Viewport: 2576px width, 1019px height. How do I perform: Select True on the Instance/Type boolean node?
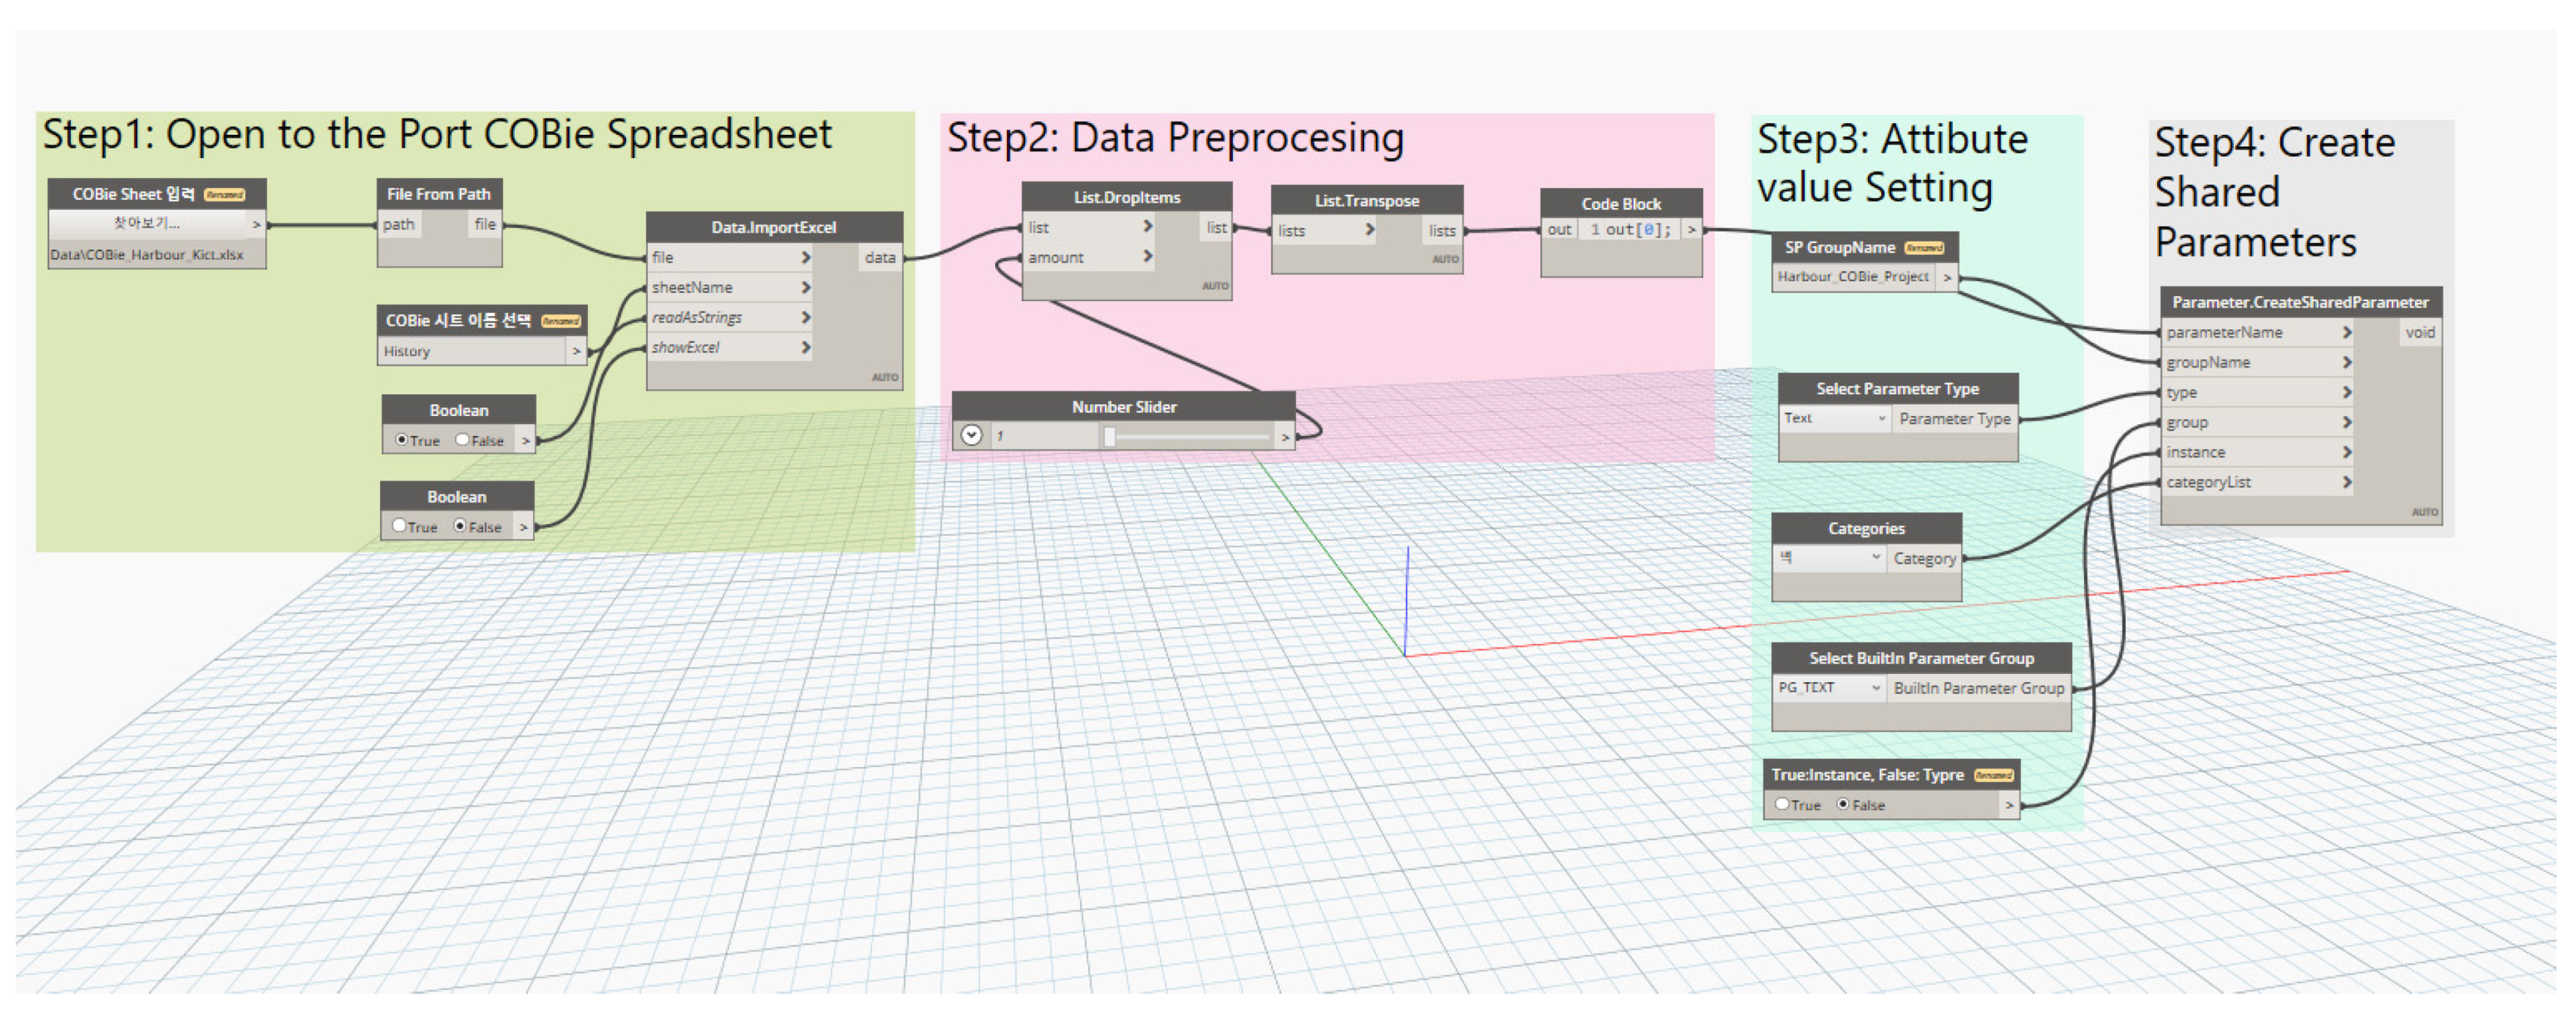[1782, 804]
